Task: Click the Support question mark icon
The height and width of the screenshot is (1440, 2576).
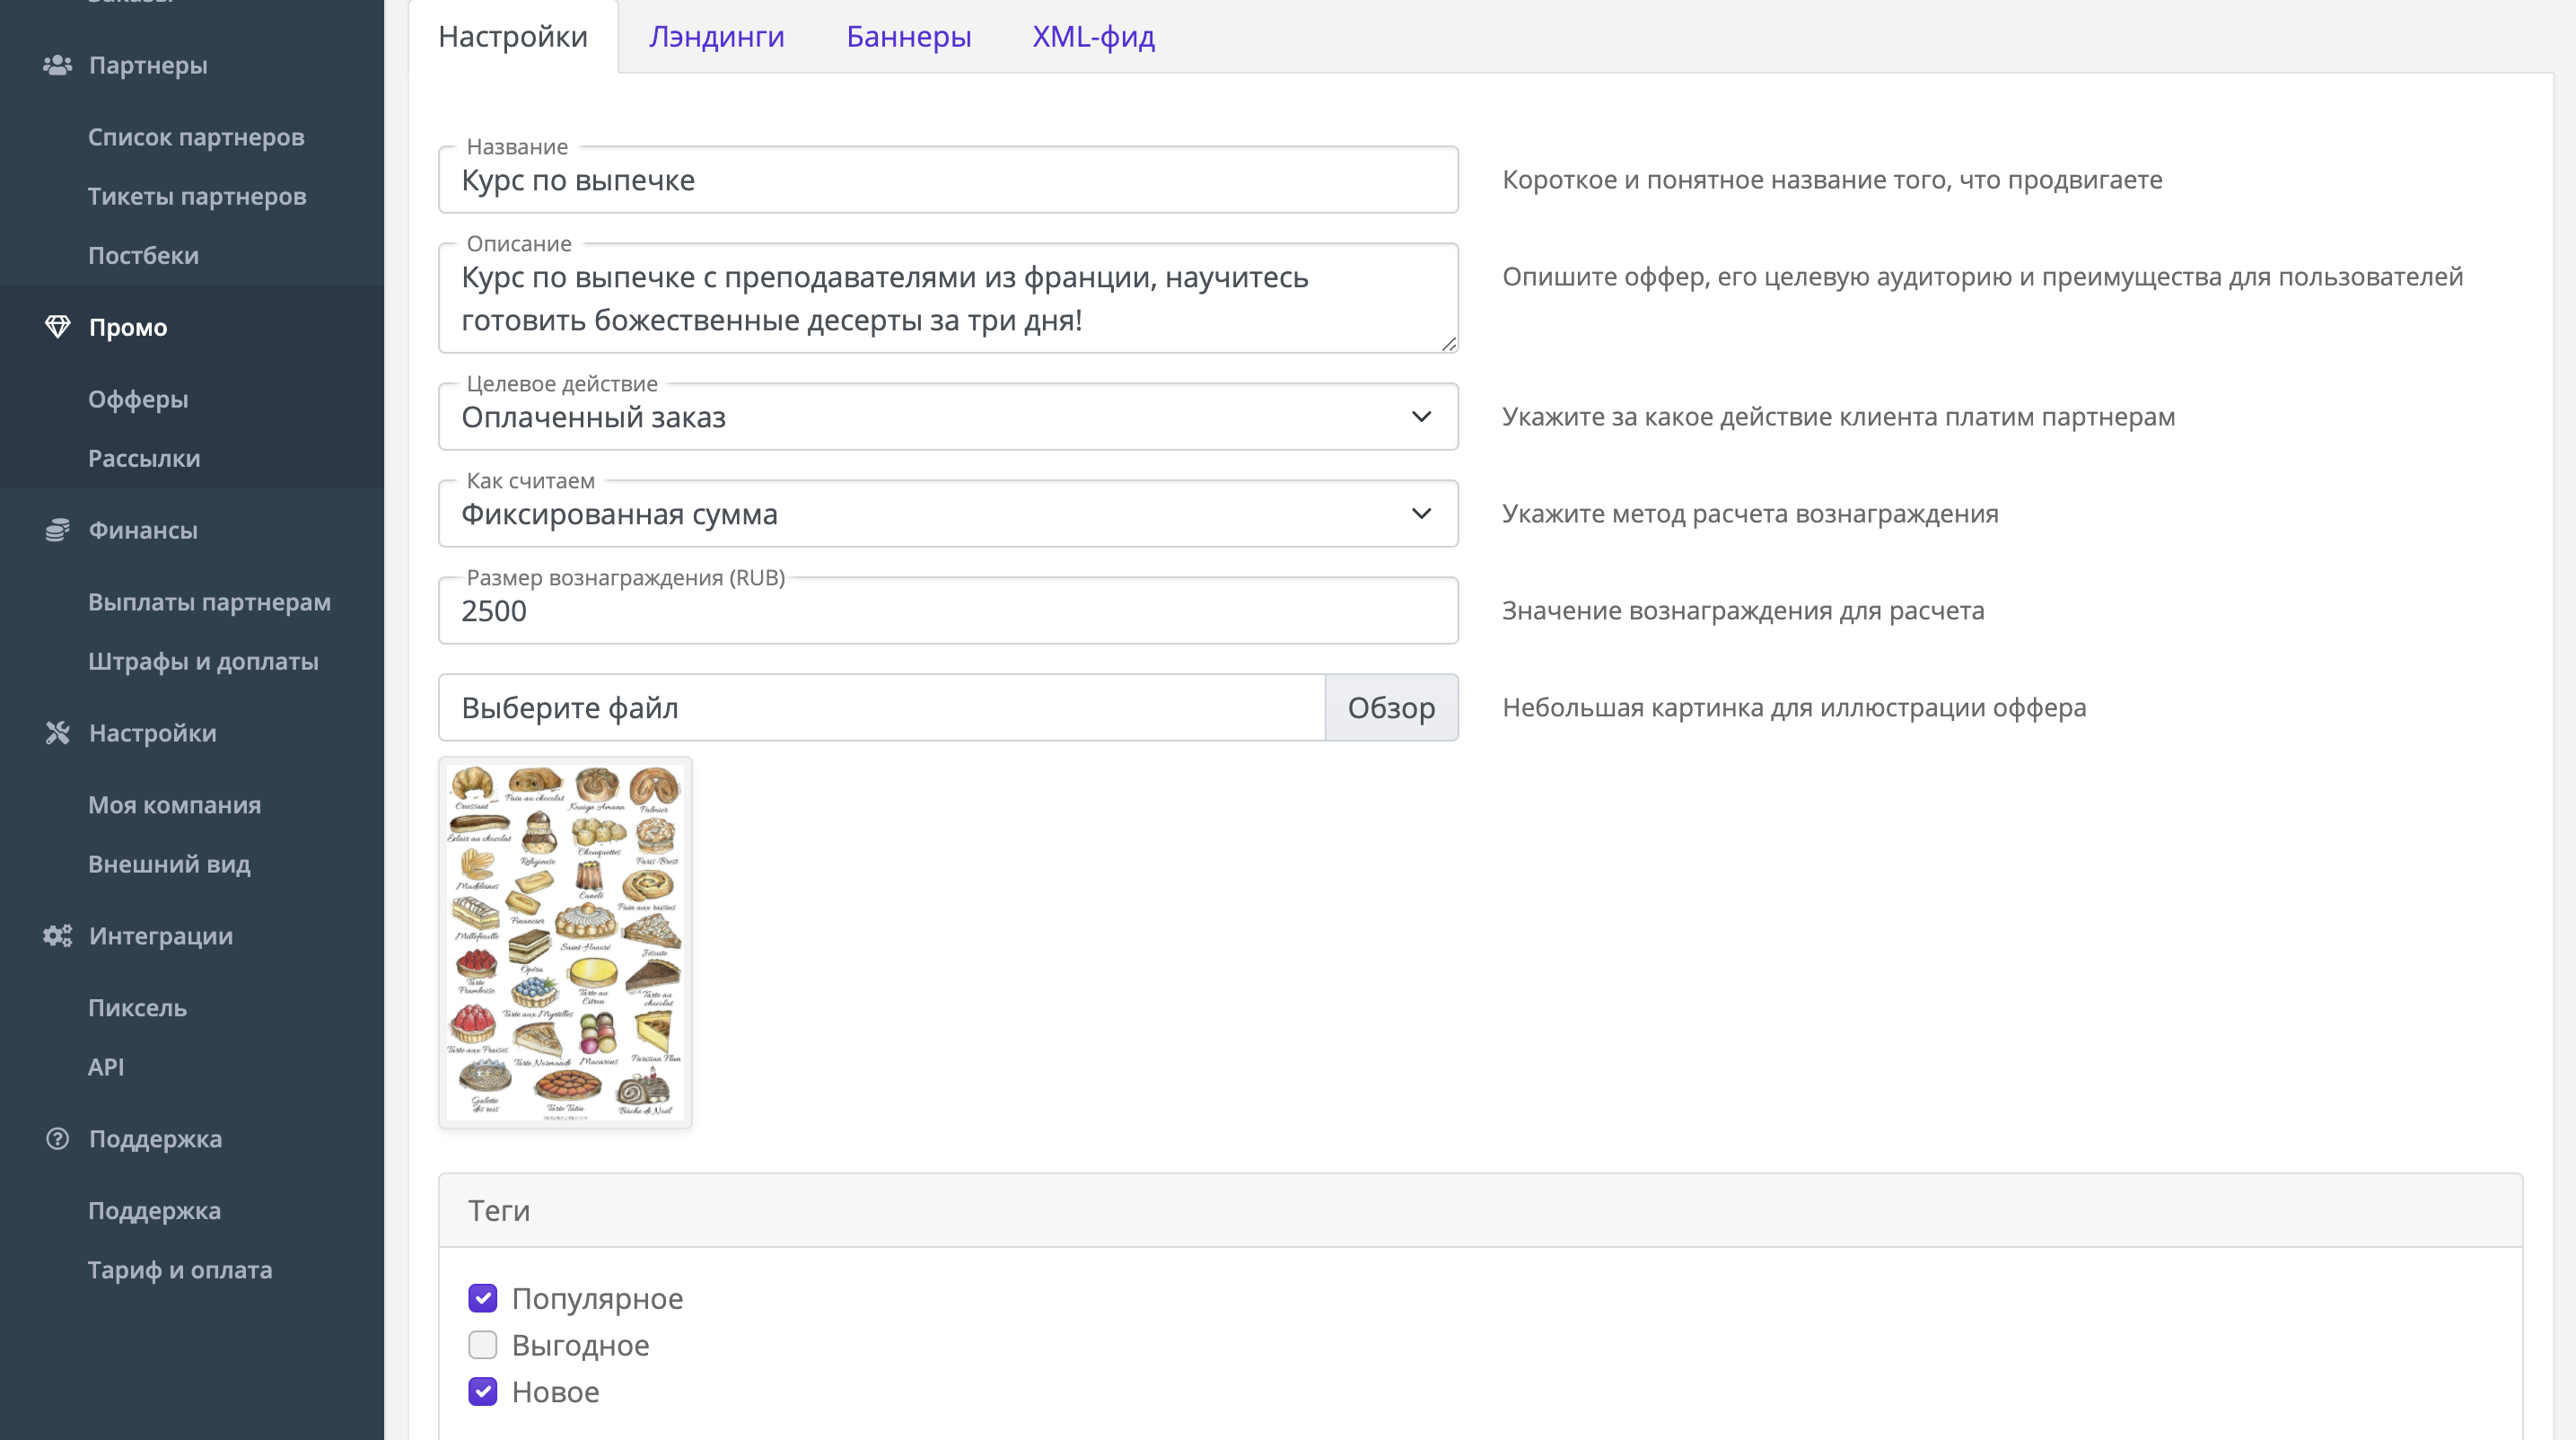Action: [57, 1139]
